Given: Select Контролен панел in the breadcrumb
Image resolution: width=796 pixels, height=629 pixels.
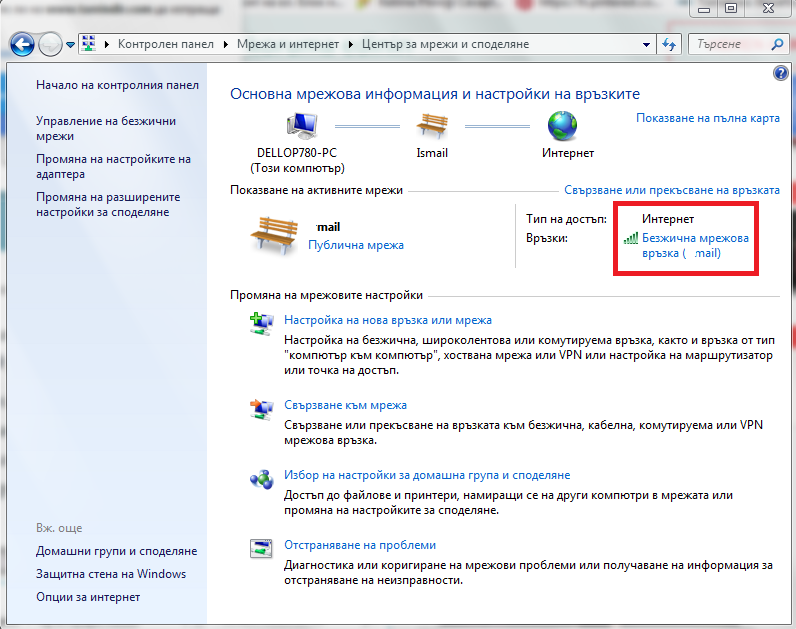Looking at the screenshot, I should (x=167, y=45).
